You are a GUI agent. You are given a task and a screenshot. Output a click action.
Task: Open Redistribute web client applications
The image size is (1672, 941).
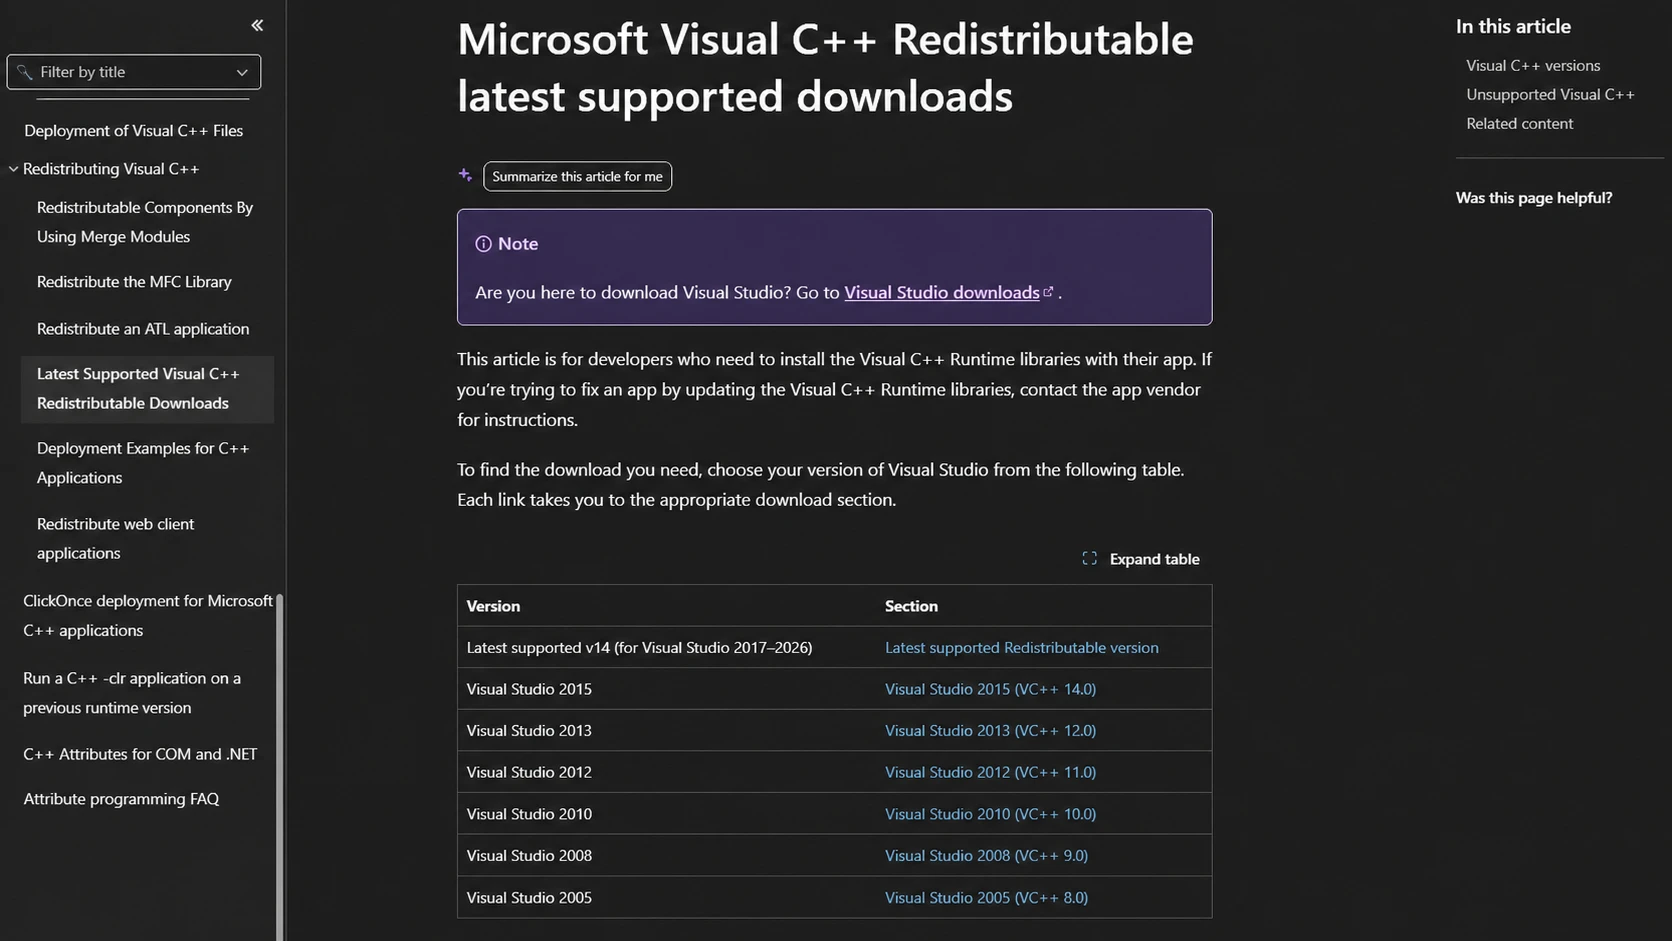[115, 538]
